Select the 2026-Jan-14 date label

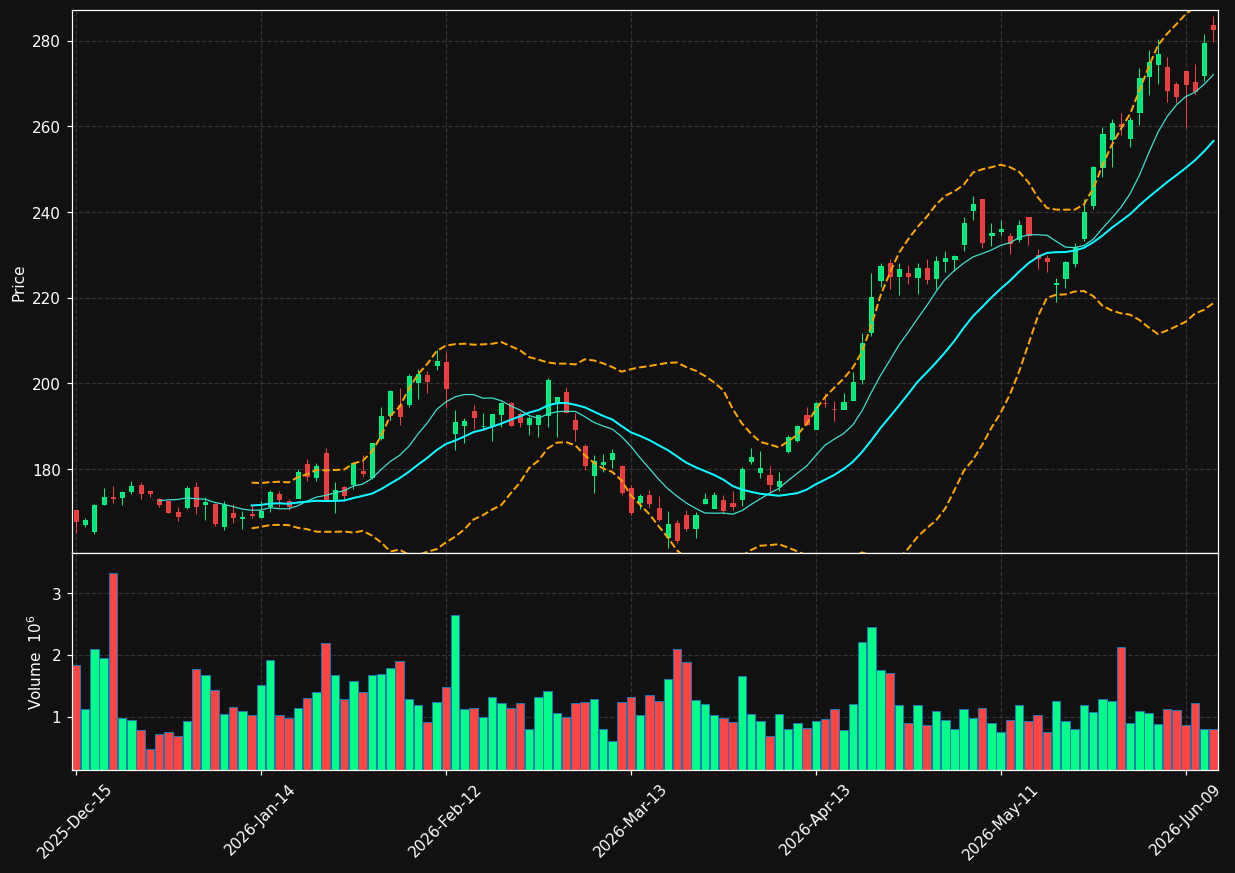(260, 820)
